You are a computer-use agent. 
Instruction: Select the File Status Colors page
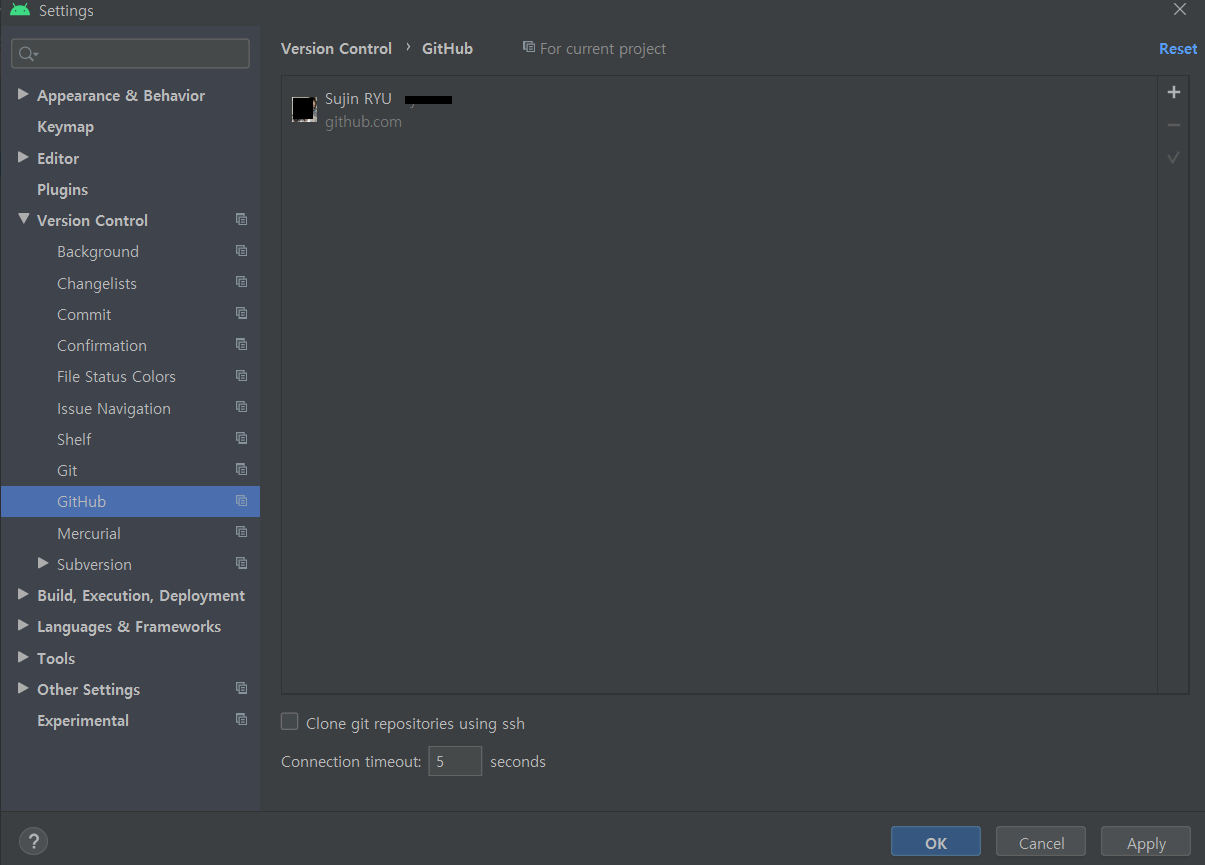tap(116, 377)
